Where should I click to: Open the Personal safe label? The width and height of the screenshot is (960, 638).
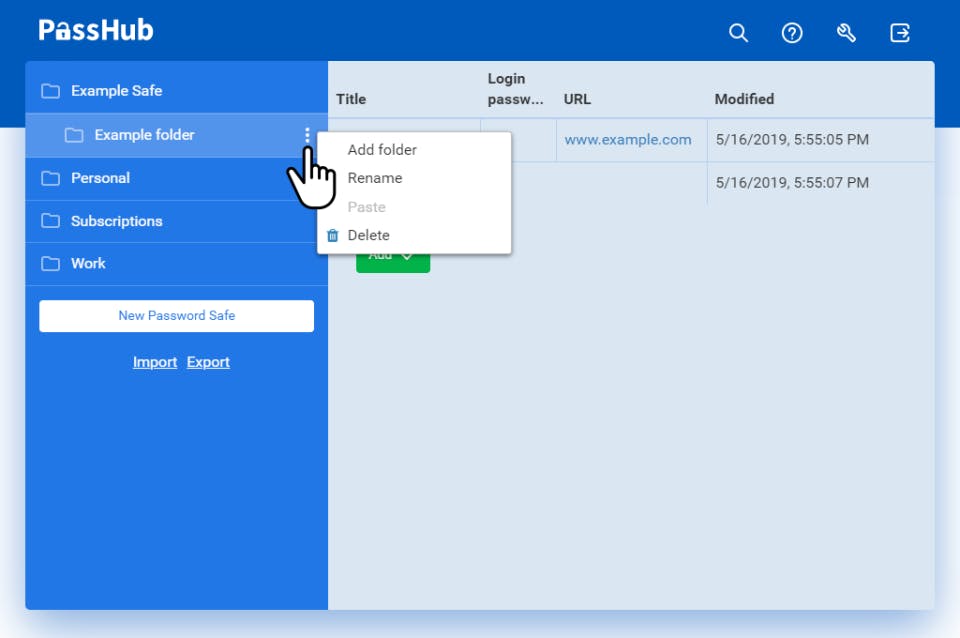(x=100, y=178)
